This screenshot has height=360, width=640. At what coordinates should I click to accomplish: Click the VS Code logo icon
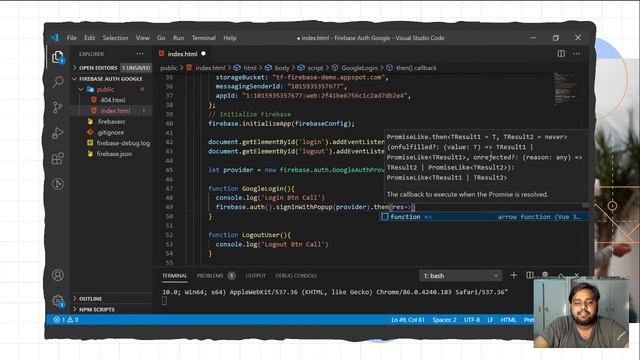[x=55, y=38]
